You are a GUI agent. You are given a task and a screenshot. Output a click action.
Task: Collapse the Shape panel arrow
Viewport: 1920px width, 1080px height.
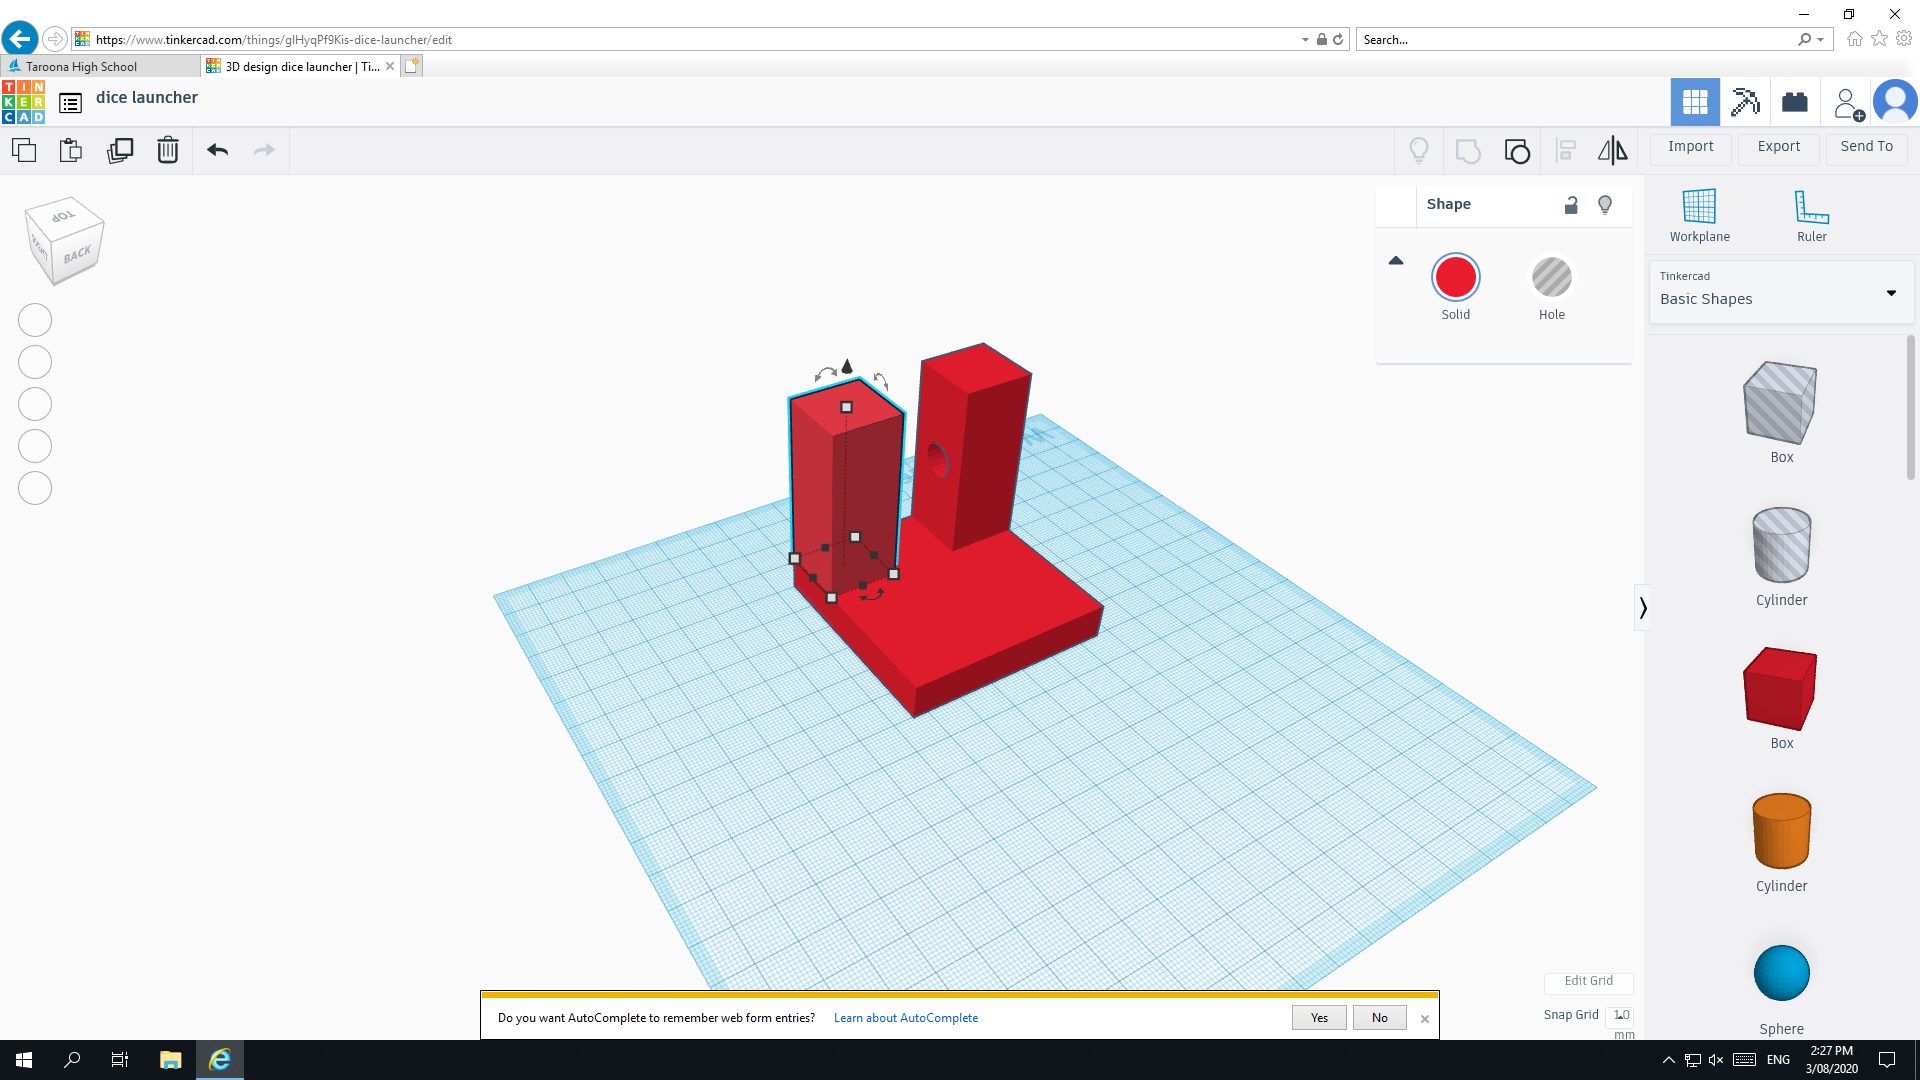tap(1396, 260)
